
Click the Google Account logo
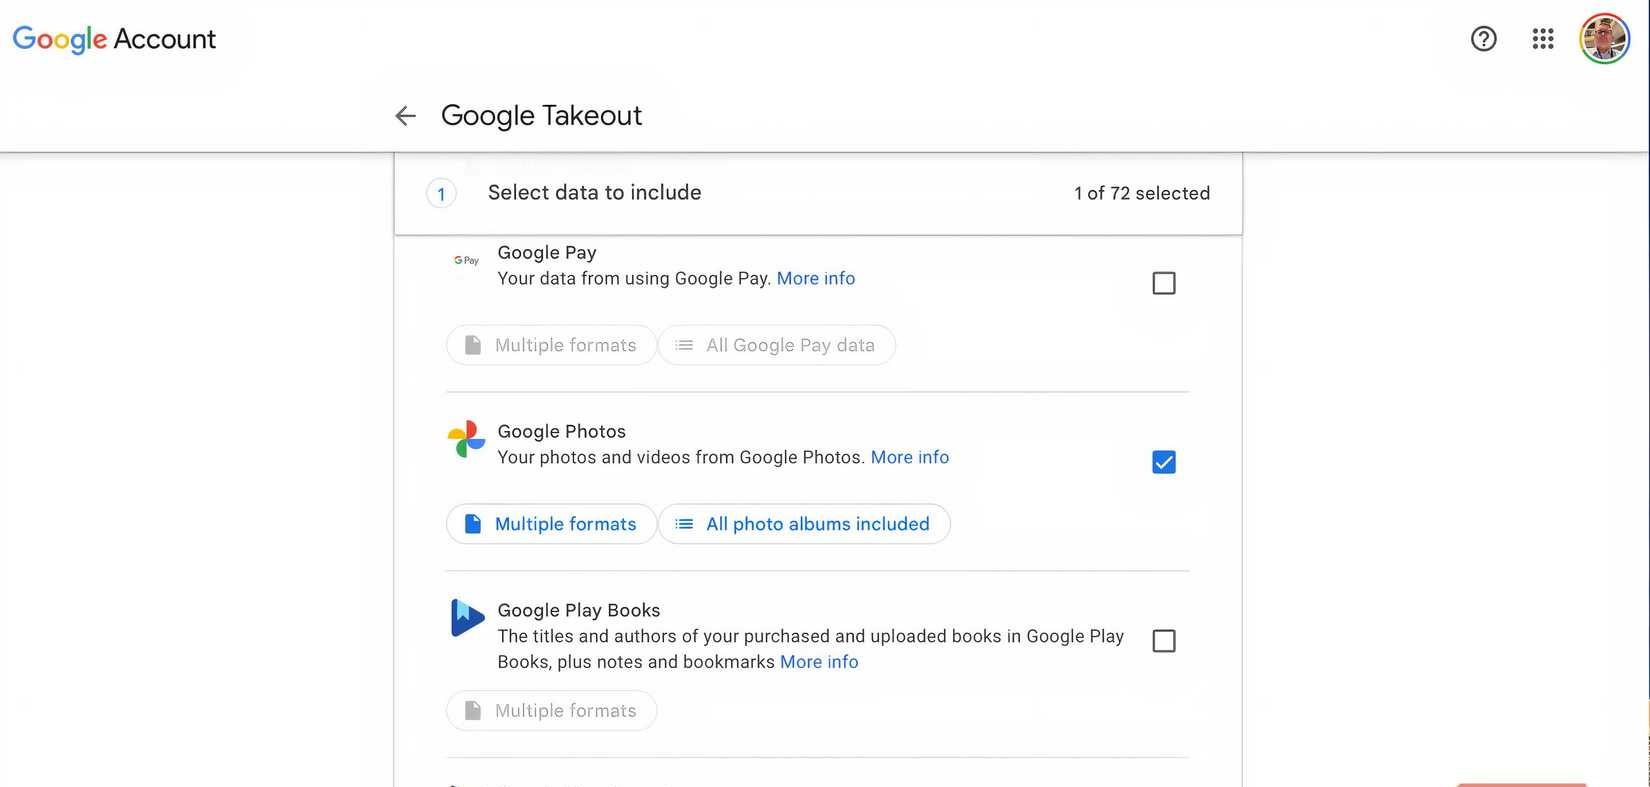click(113, 39)
